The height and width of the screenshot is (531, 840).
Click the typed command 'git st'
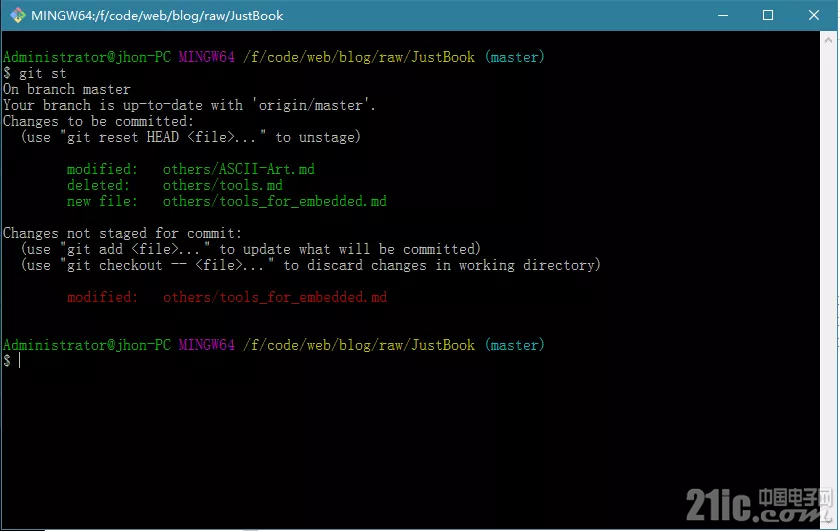pos(42,73)
